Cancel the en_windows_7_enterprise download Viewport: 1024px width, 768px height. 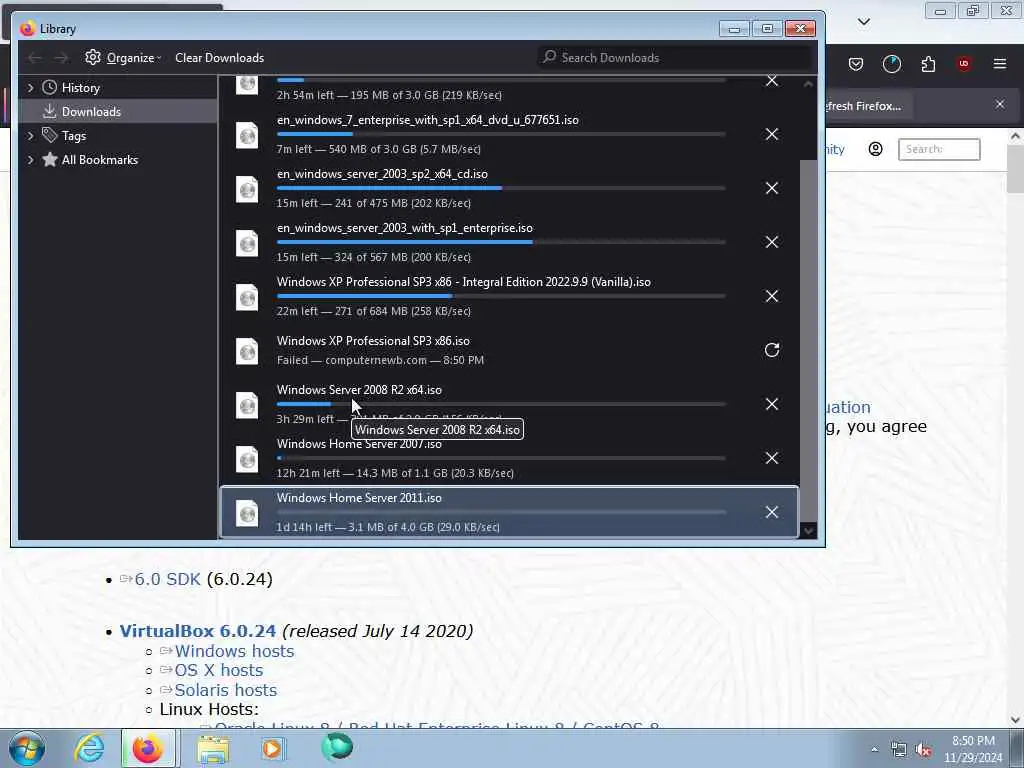coord(772,135)
